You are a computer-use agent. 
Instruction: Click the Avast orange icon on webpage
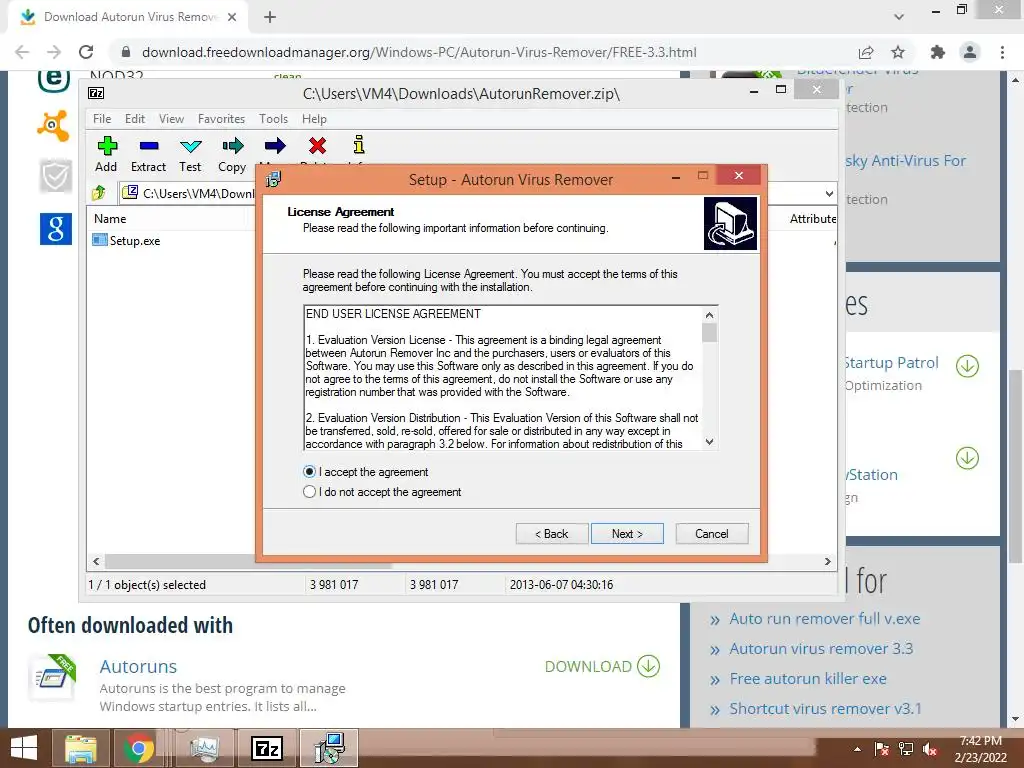point(54,125)
